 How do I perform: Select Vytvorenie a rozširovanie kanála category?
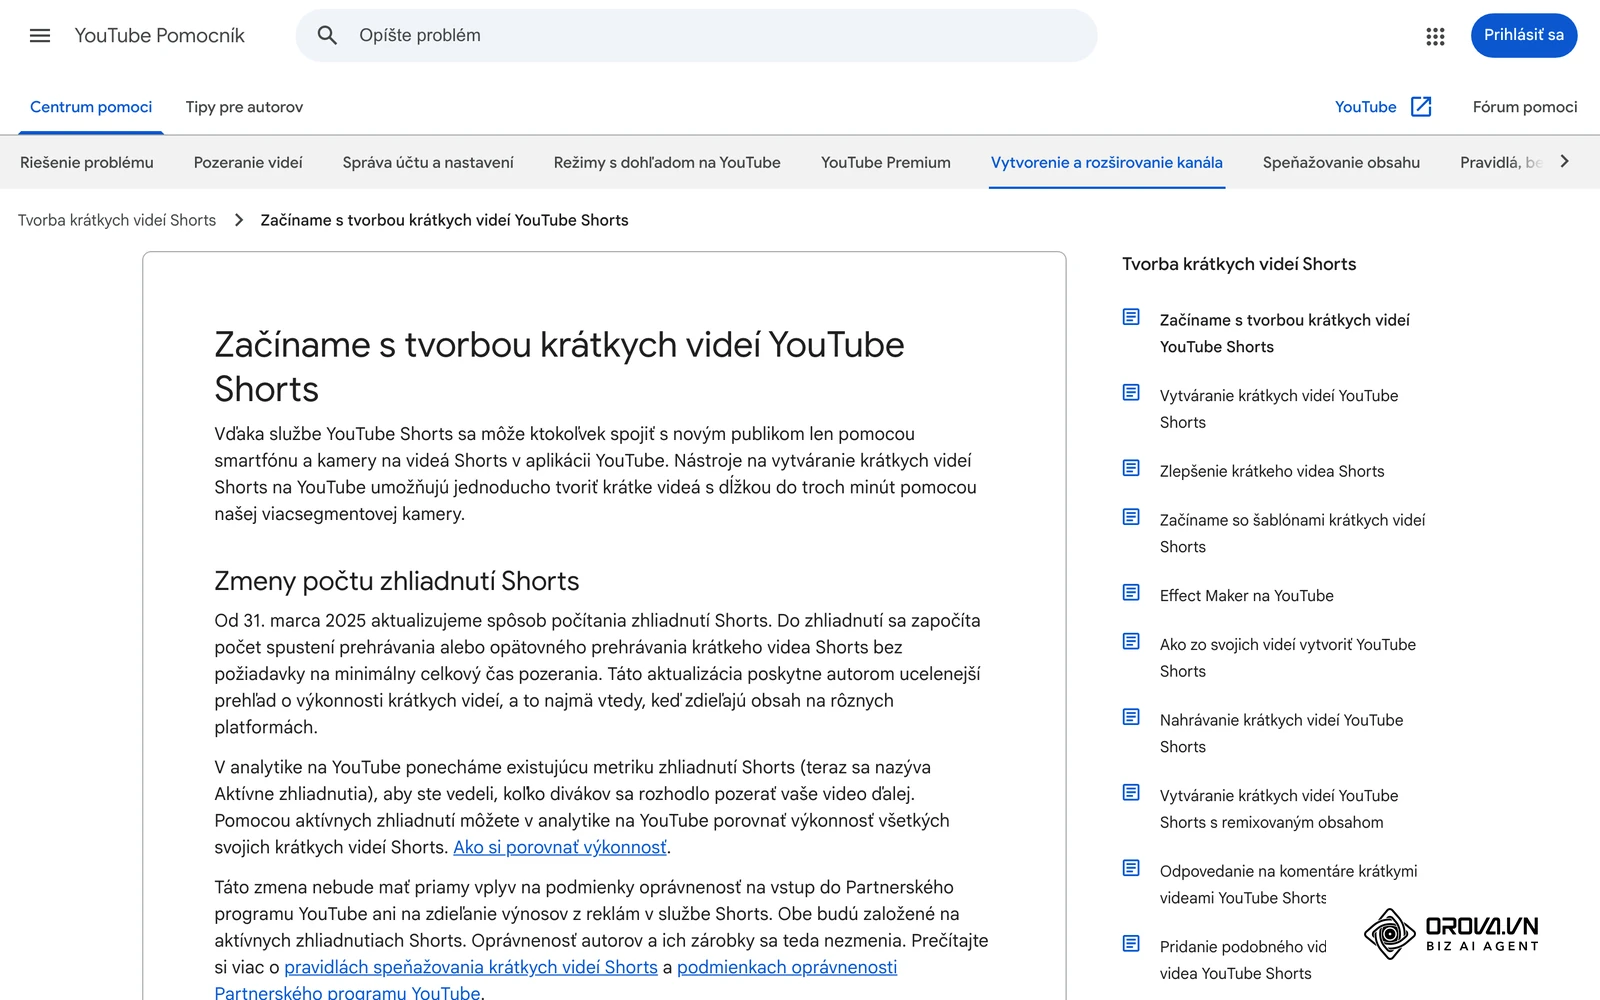tap(1107, 162)
